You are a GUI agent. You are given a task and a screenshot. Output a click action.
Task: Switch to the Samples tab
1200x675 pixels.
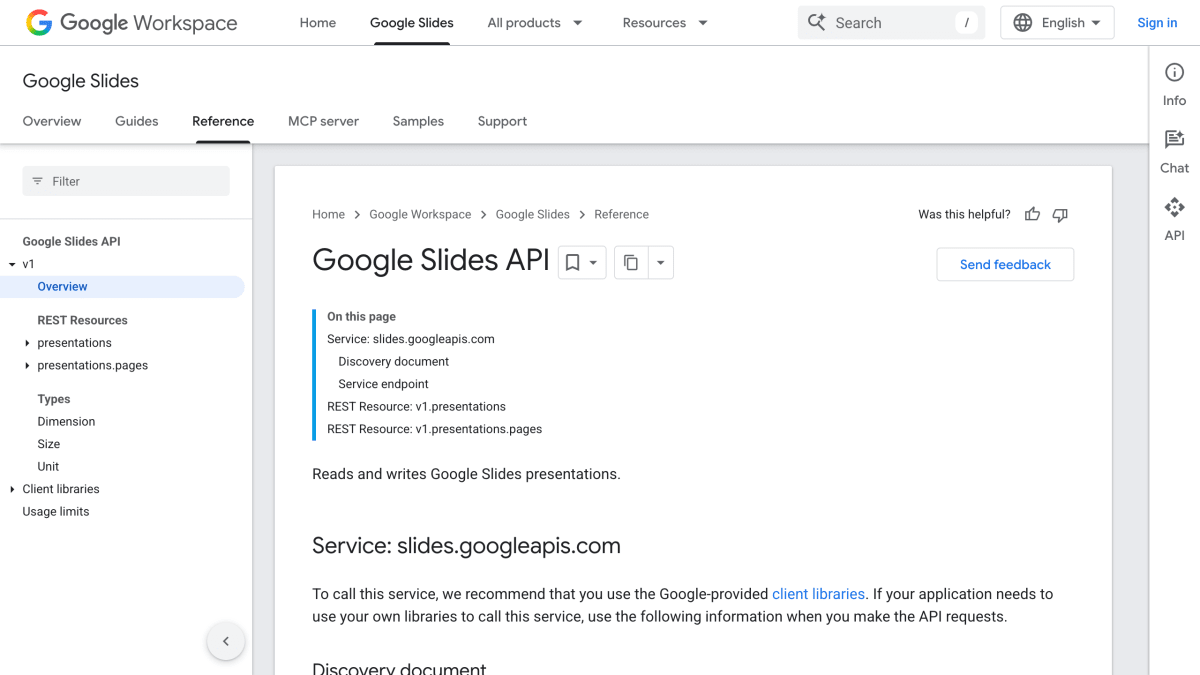coord(418,121)
